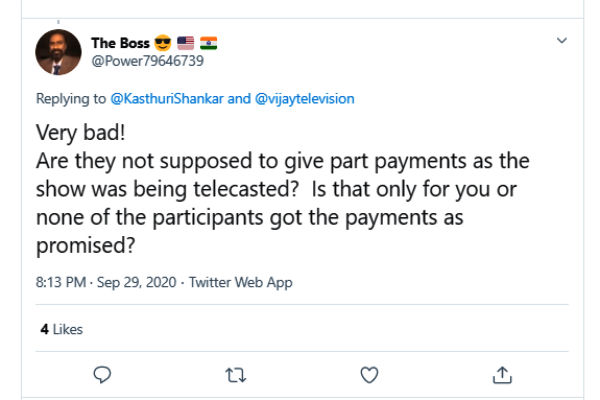Retweet this tweet using the arrows icon
600x400 pixels.
point(236,375)
